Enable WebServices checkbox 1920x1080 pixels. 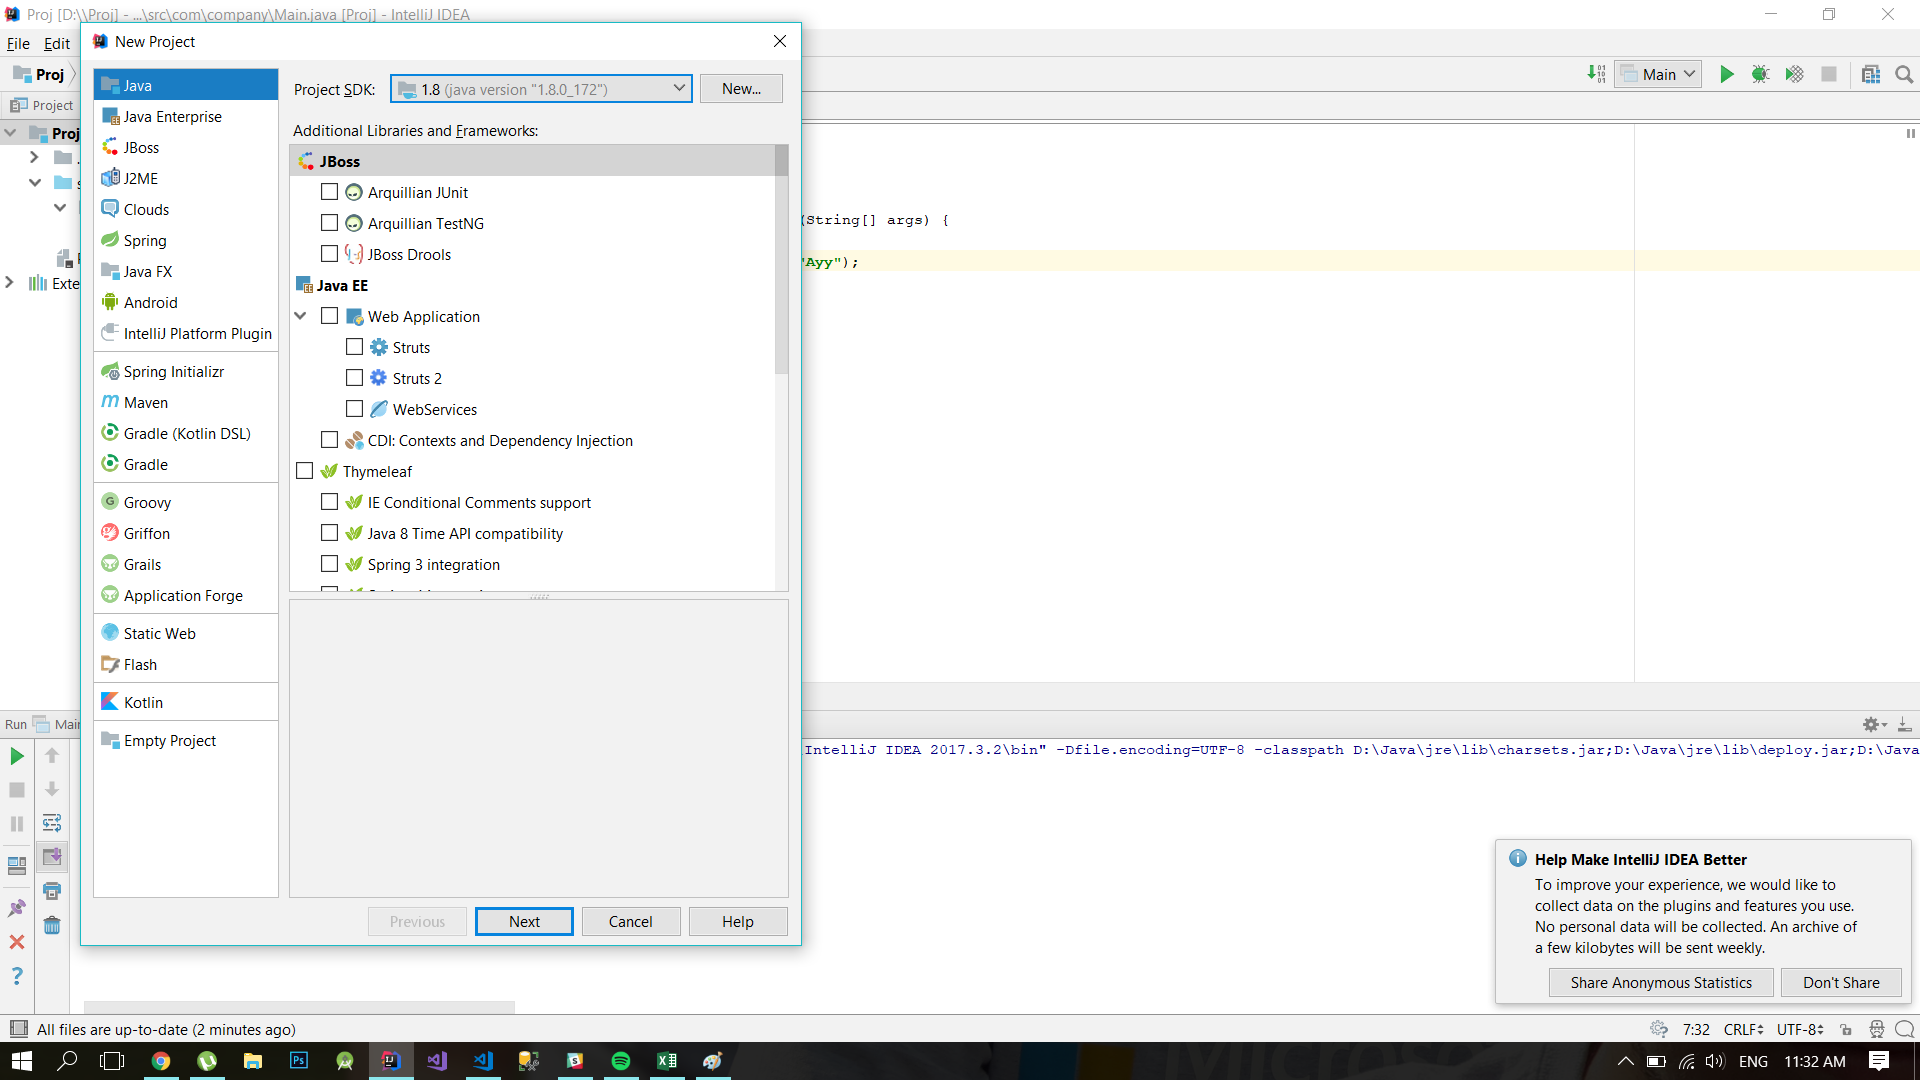(354, 408)
